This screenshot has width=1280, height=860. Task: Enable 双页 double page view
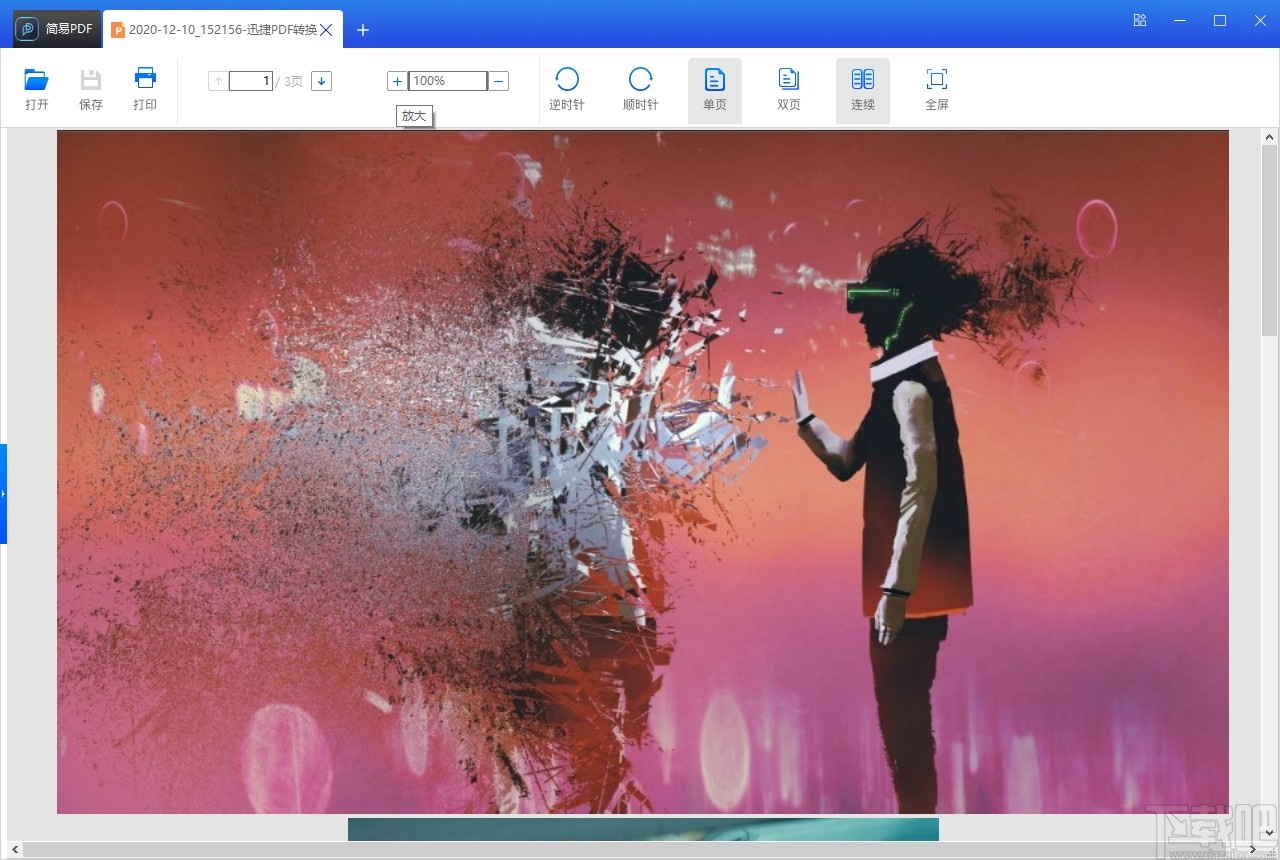pyautogui.click(x=788, y=90)
